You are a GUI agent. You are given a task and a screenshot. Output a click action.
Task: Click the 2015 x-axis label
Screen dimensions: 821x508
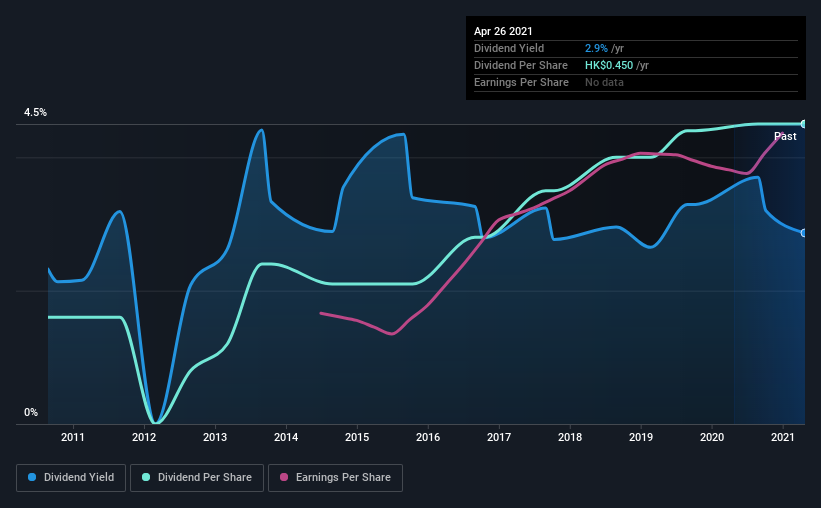click(357, 437)
